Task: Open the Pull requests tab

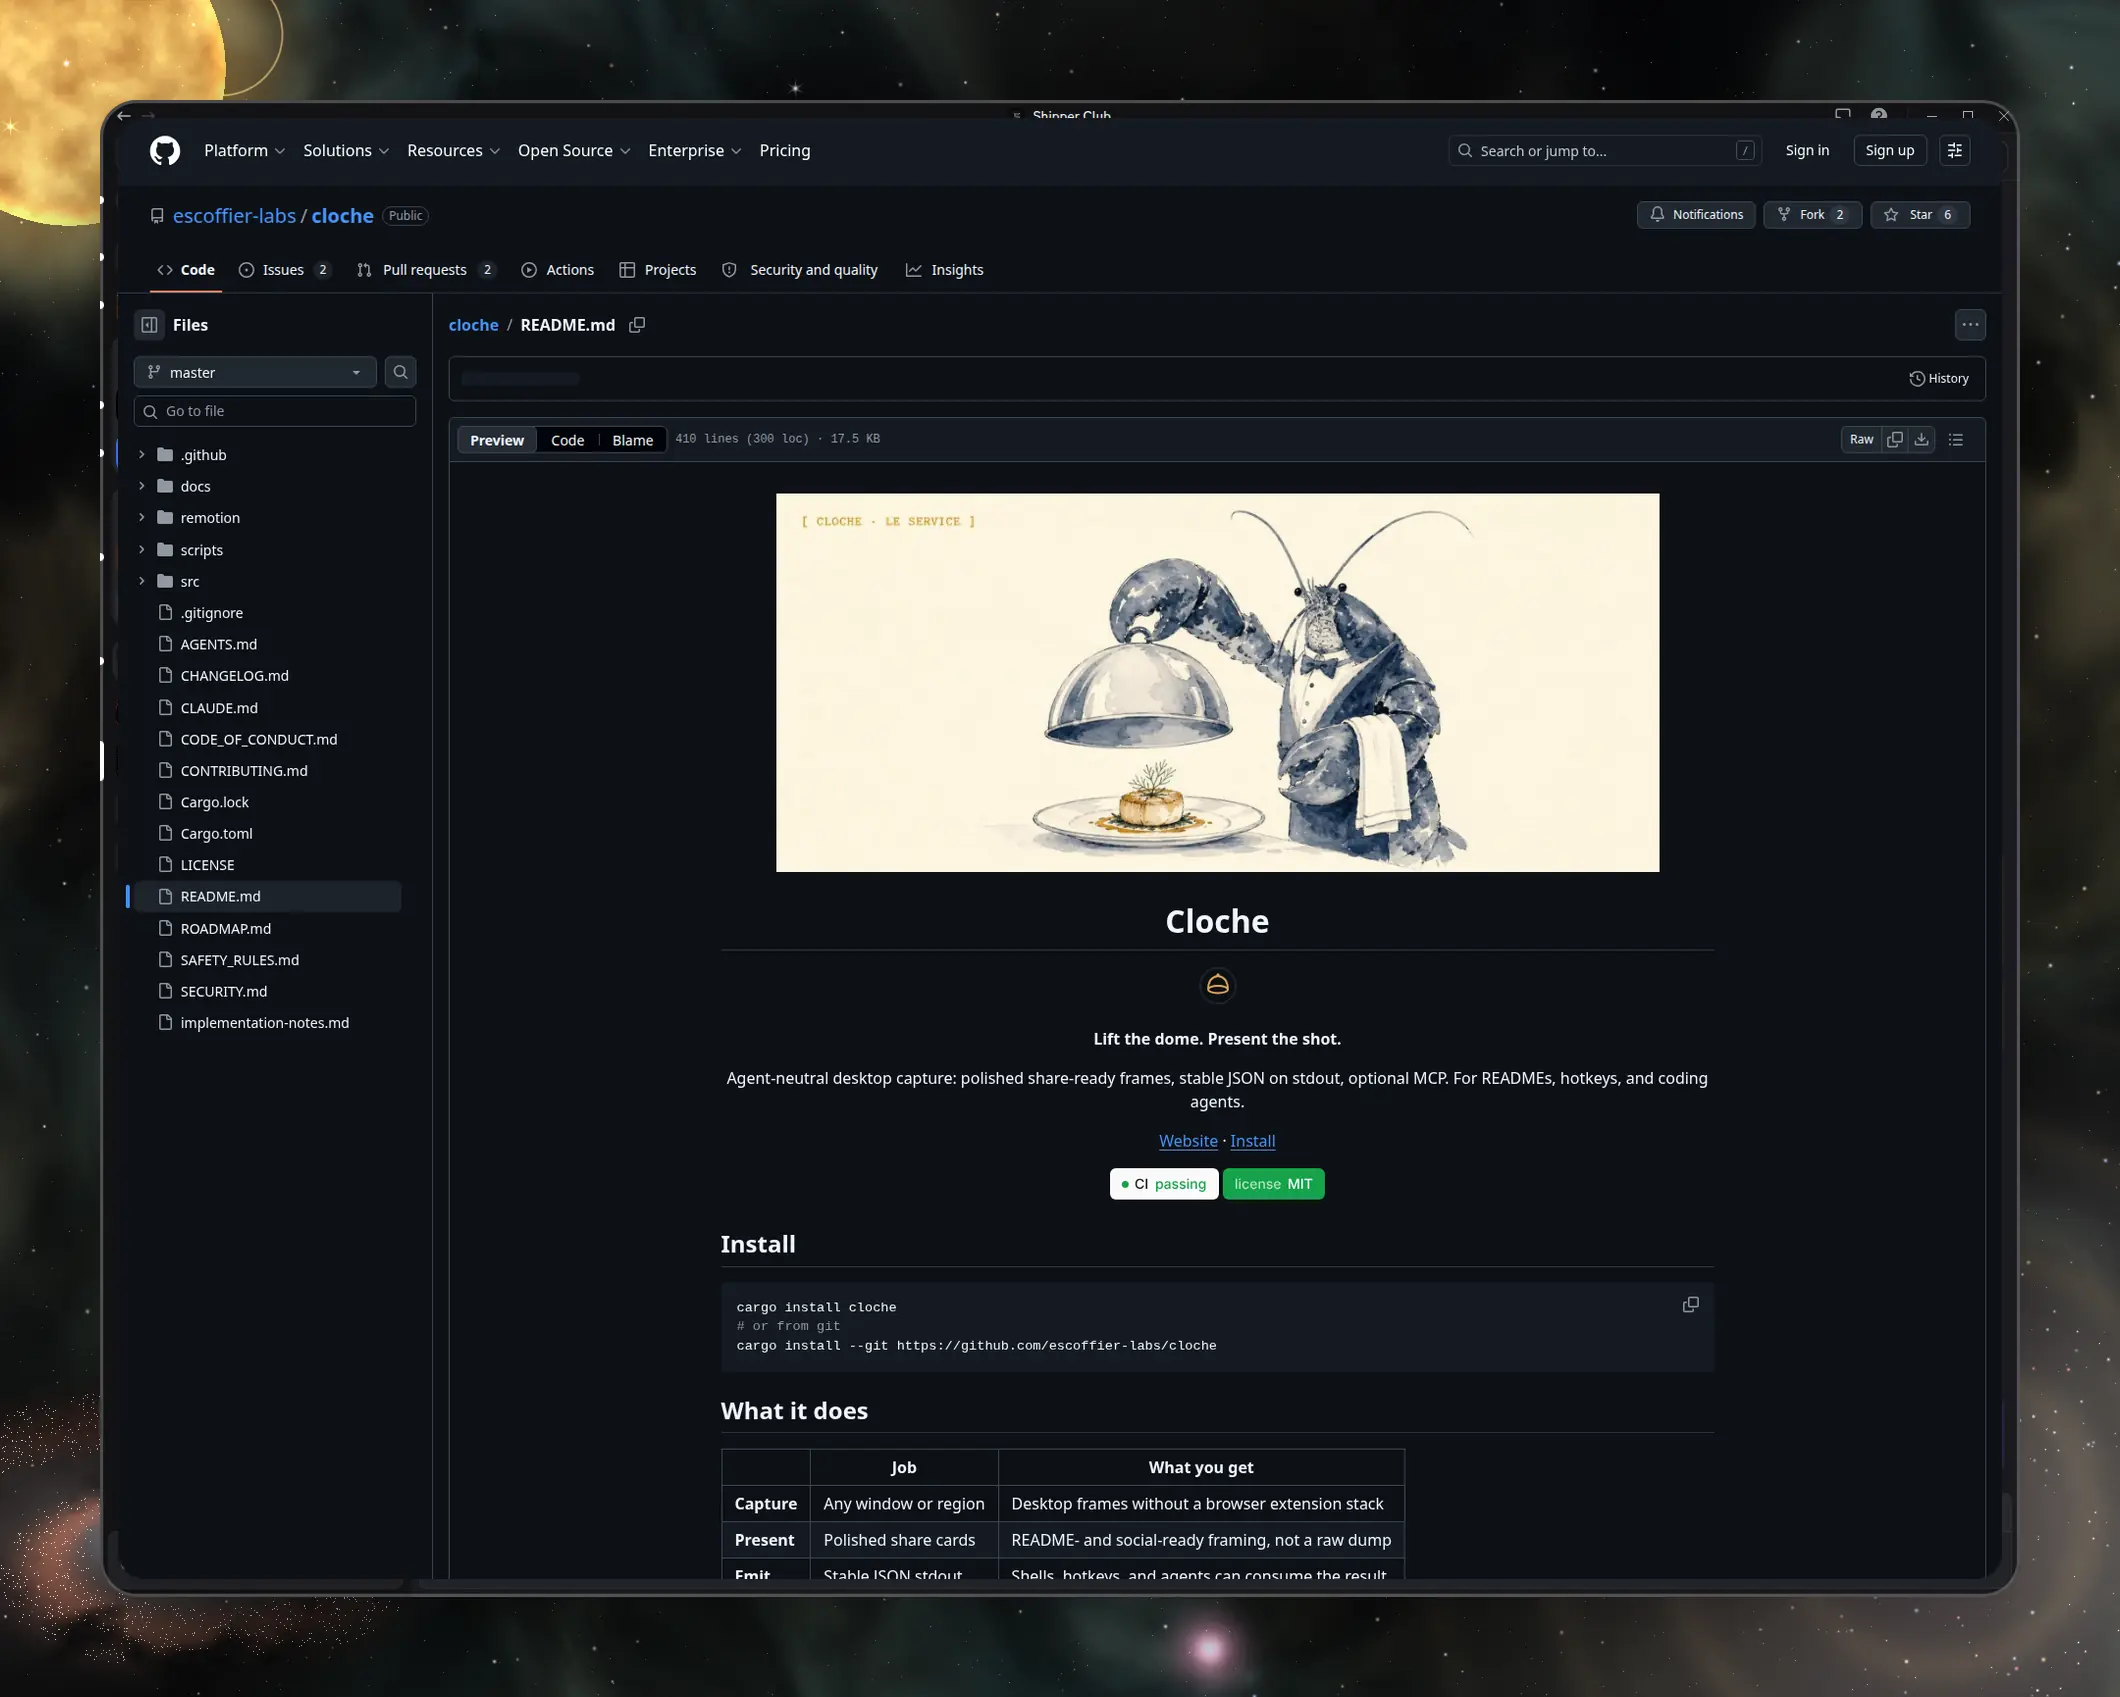Action: point(427,270)
